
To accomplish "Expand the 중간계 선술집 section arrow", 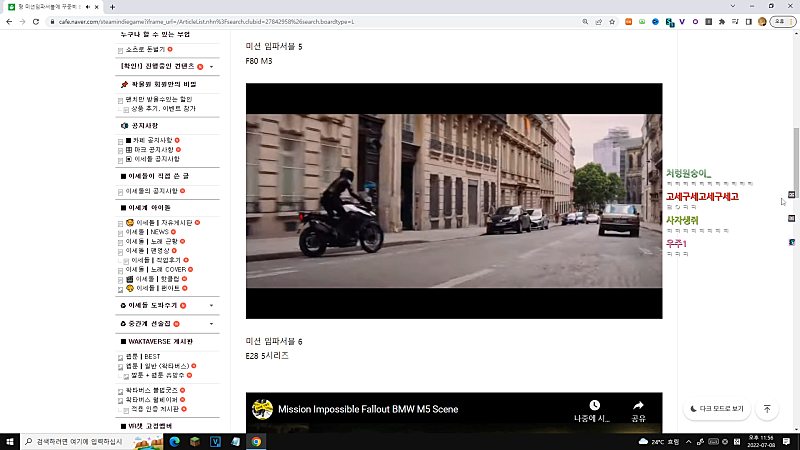I will pyautogui.click(x=211, y=324).
